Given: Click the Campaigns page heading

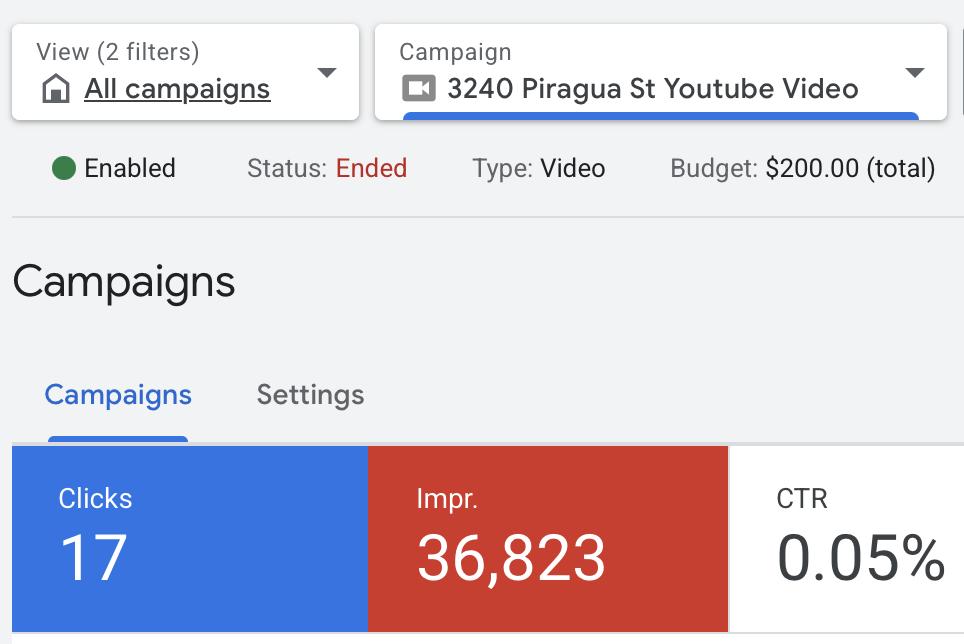Looking at the screenshot, I should 124,282.
